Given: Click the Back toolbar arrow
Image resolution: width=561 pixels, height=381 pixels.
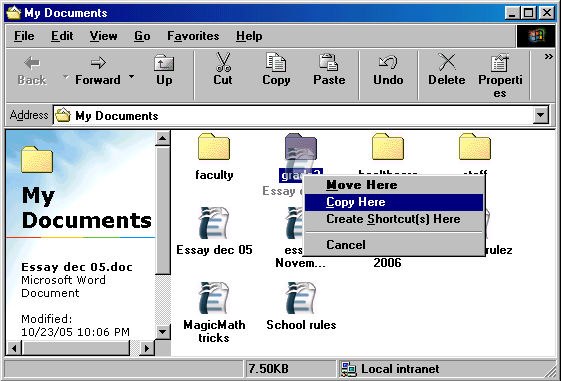Looking at the screenshot, I should click(x=32, y=63).
